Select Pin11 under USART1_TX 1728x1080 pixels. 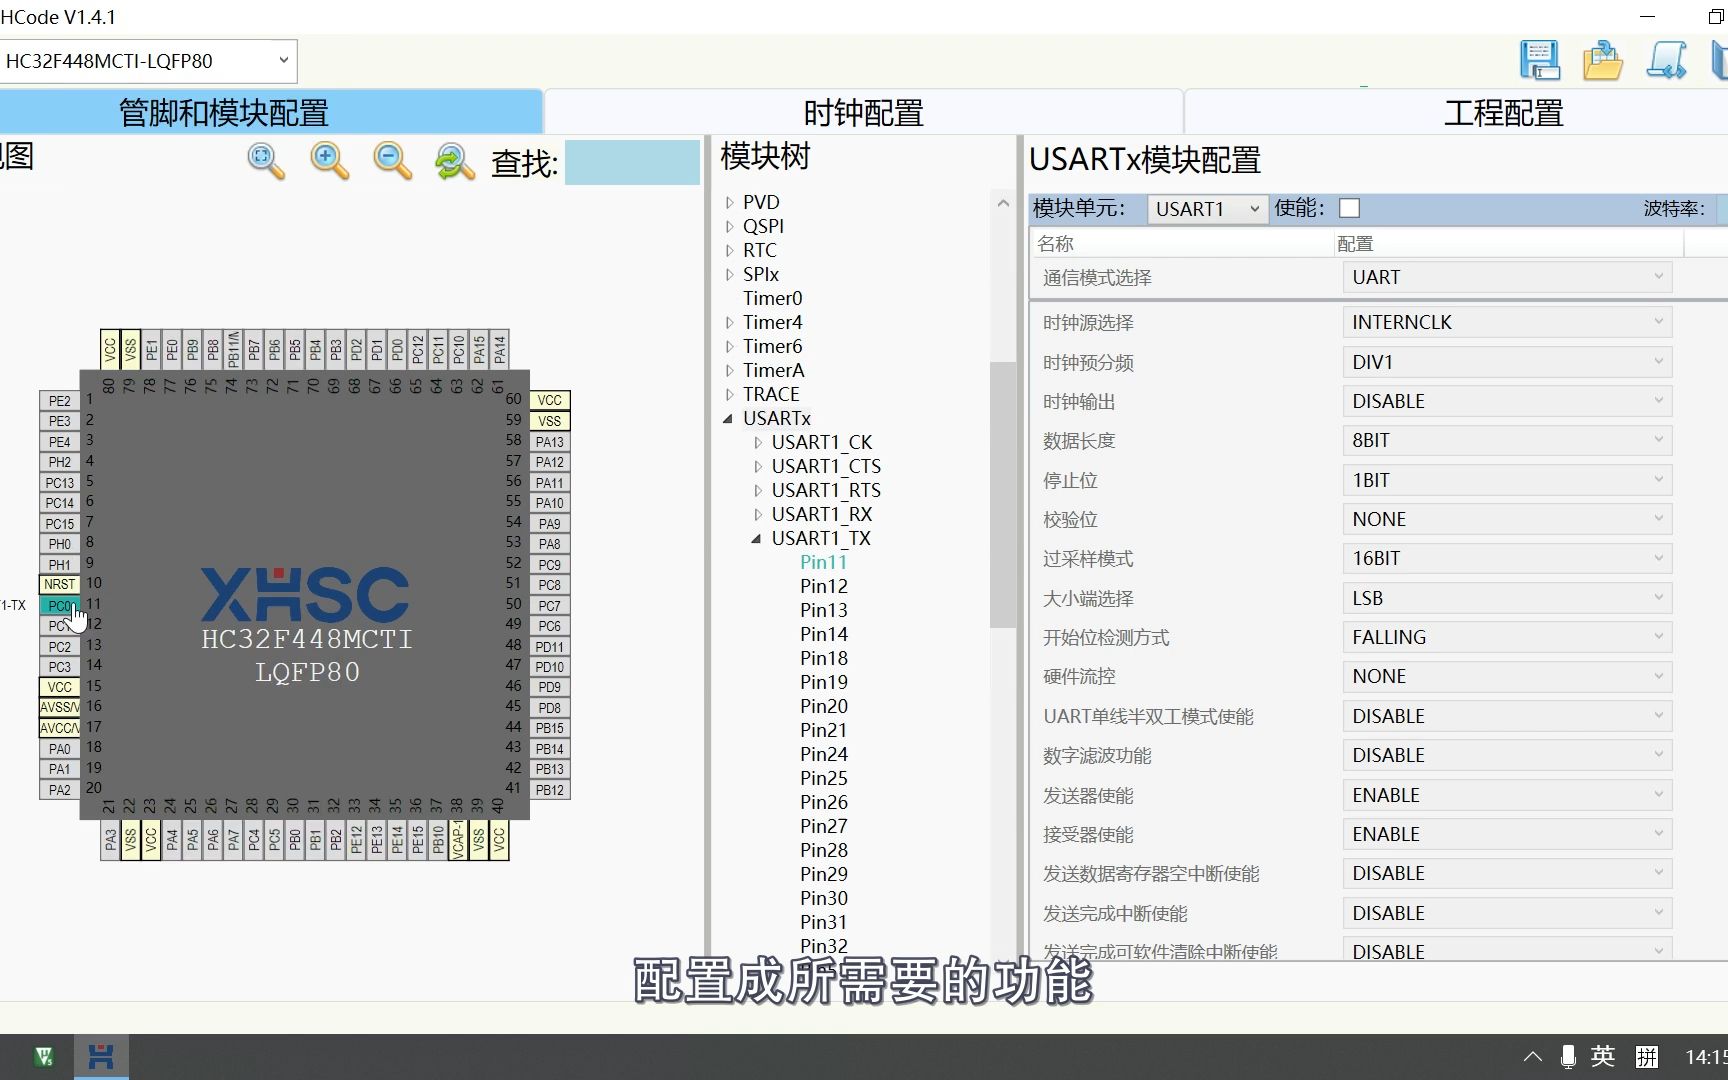[823, 562]
